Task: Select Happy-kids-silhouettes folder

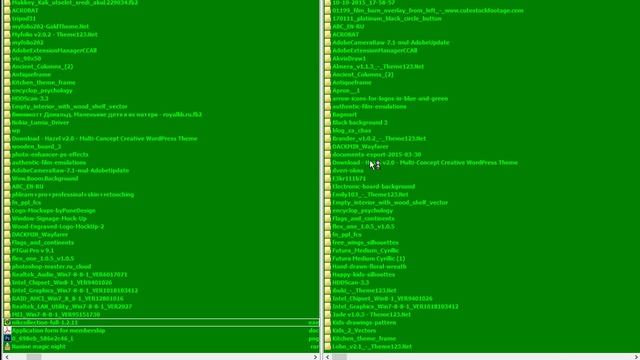Action: pyautogui.click(x=363, y=275)
